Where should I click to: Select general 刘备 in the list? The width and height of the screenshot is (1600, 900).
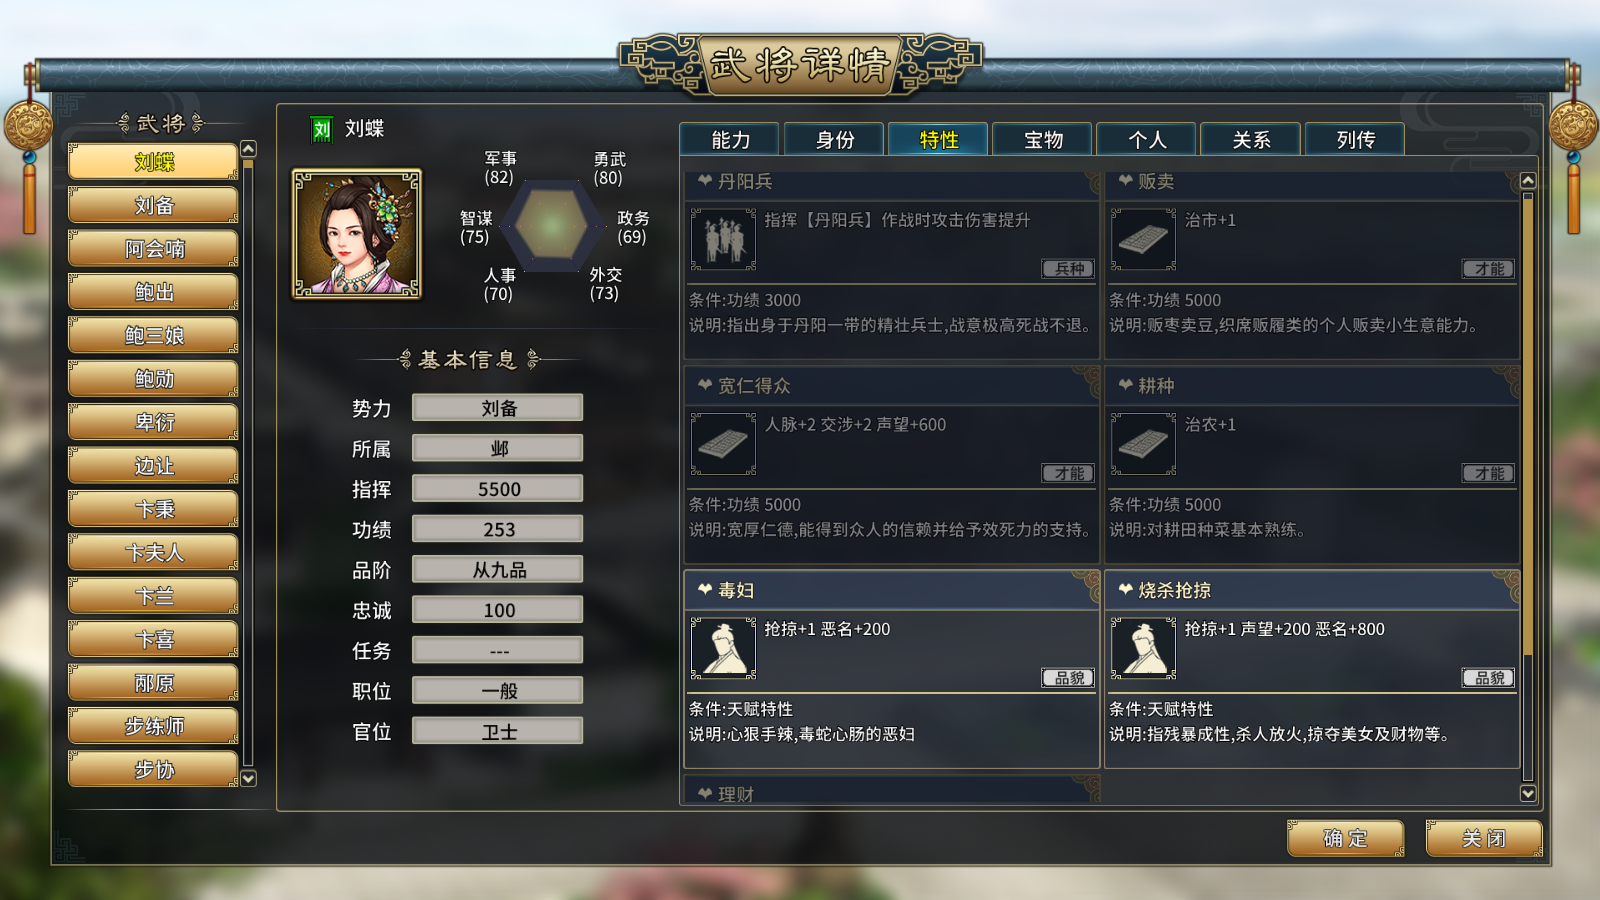point(153,205)
